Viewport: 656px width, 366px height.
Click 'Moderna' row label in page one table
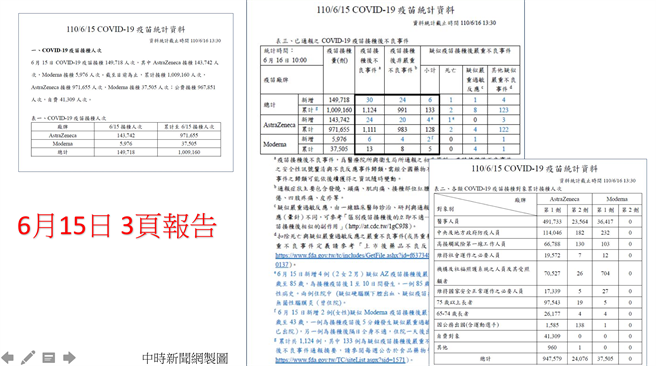click(x=63, y=143)
